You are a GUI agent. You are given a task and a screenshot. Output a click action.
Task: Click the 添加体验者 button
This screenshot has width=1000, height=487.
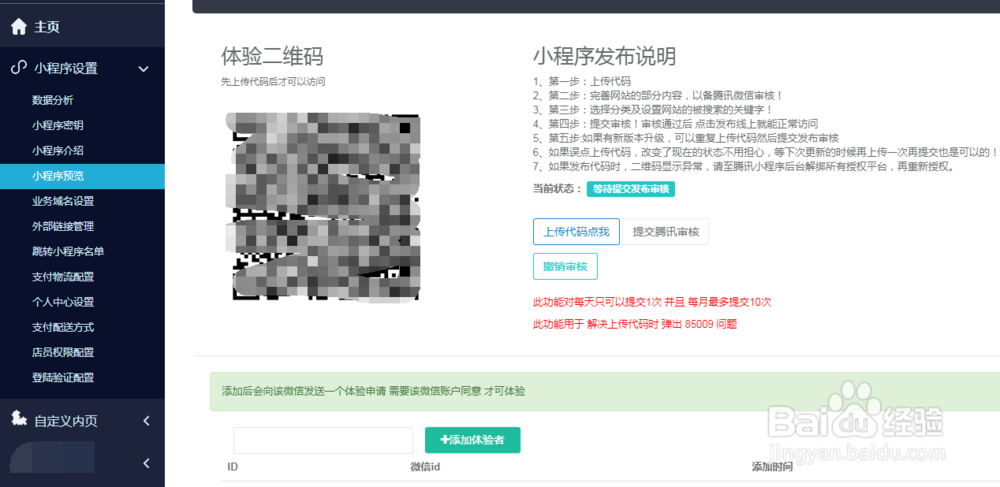473,440
